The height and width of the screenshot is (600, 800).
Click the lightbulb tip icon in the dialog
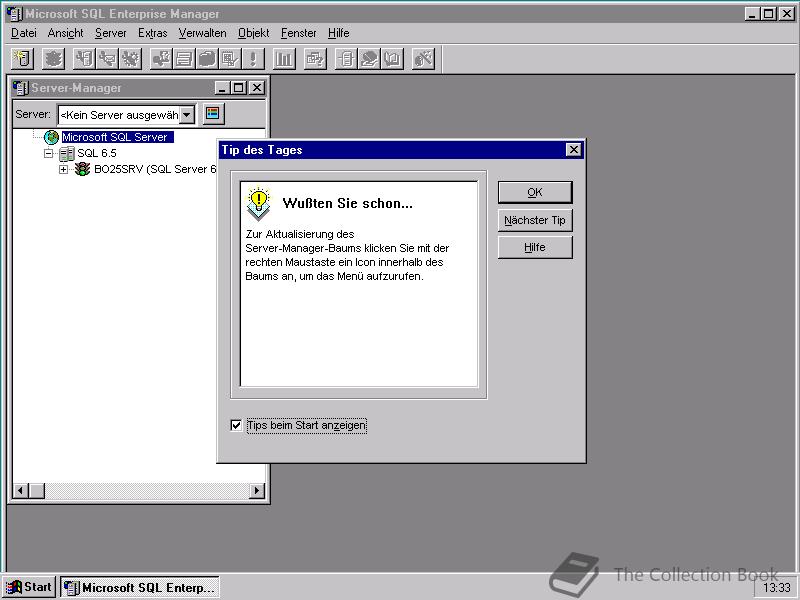259,203
